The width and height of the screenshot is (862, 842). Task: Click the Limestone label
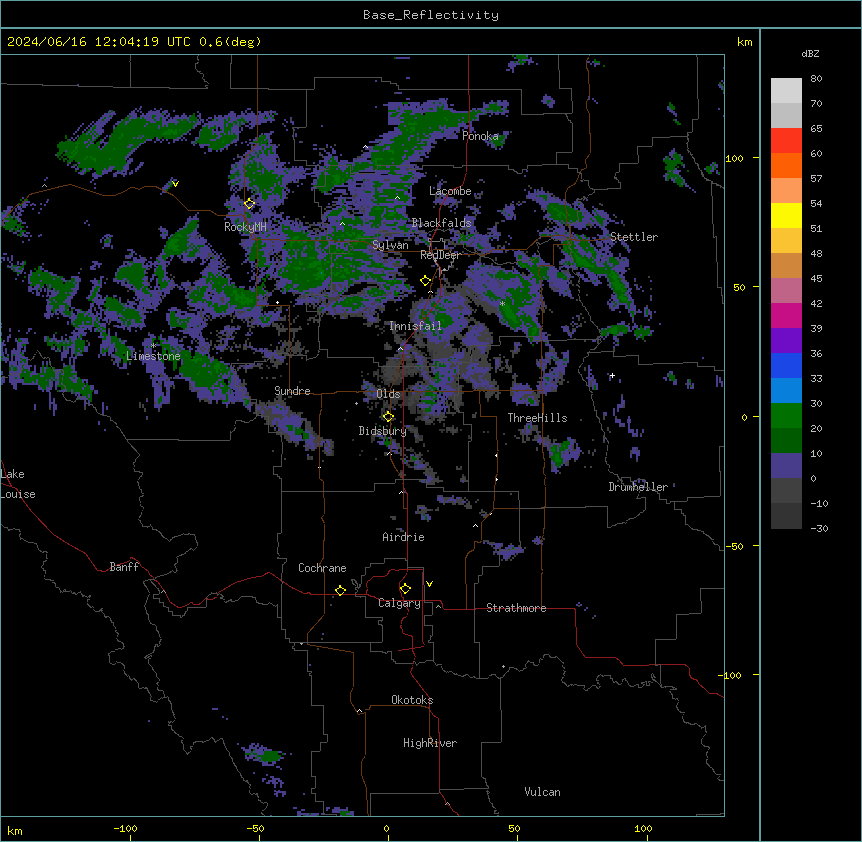(x=153, y=356)
